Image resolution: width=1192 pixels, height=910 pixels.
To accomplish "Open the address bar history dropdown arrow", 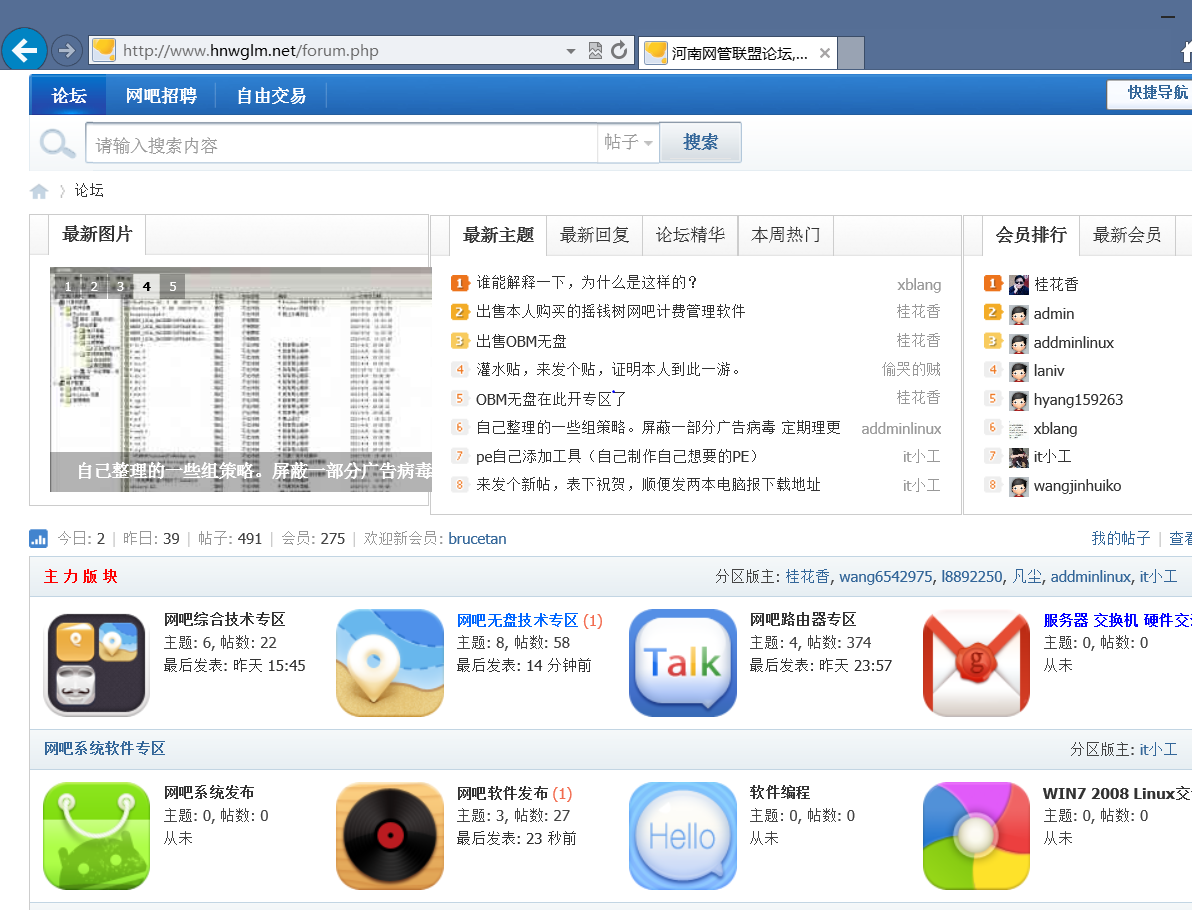I will tap(571, 51).
